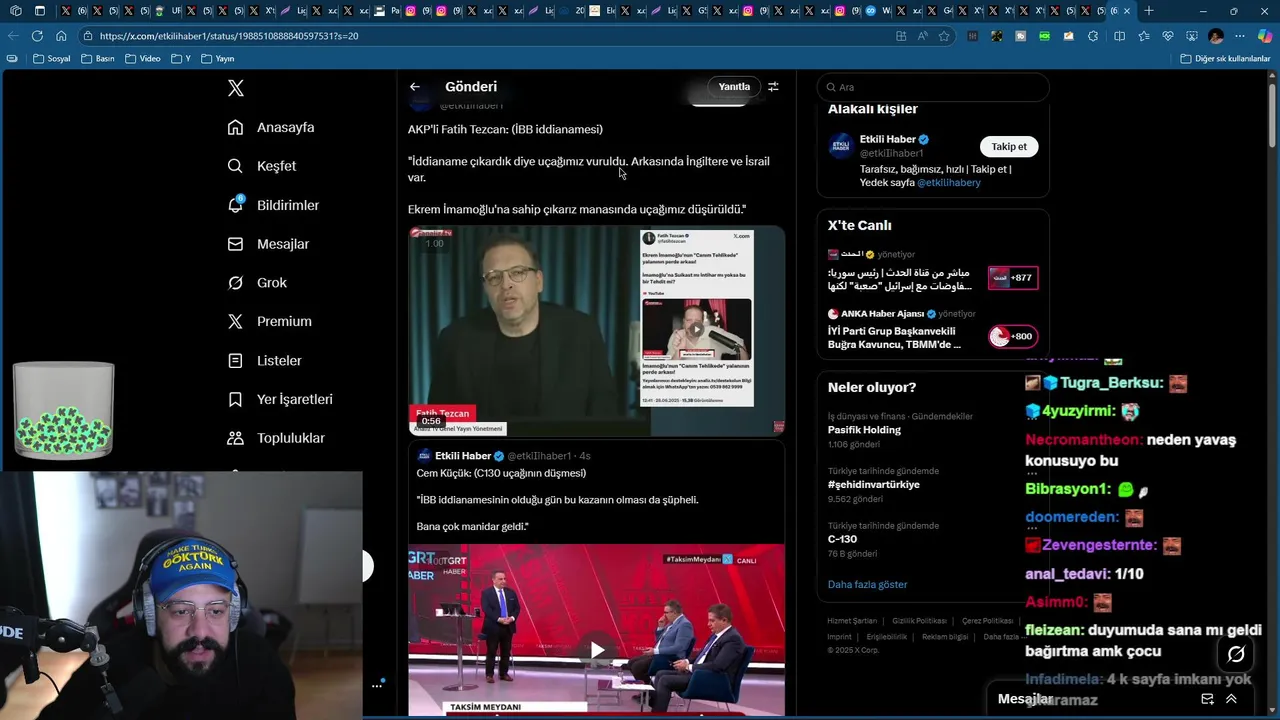
Task: Go back using the Gönderi arrow
Action: (x=415, y=87)
